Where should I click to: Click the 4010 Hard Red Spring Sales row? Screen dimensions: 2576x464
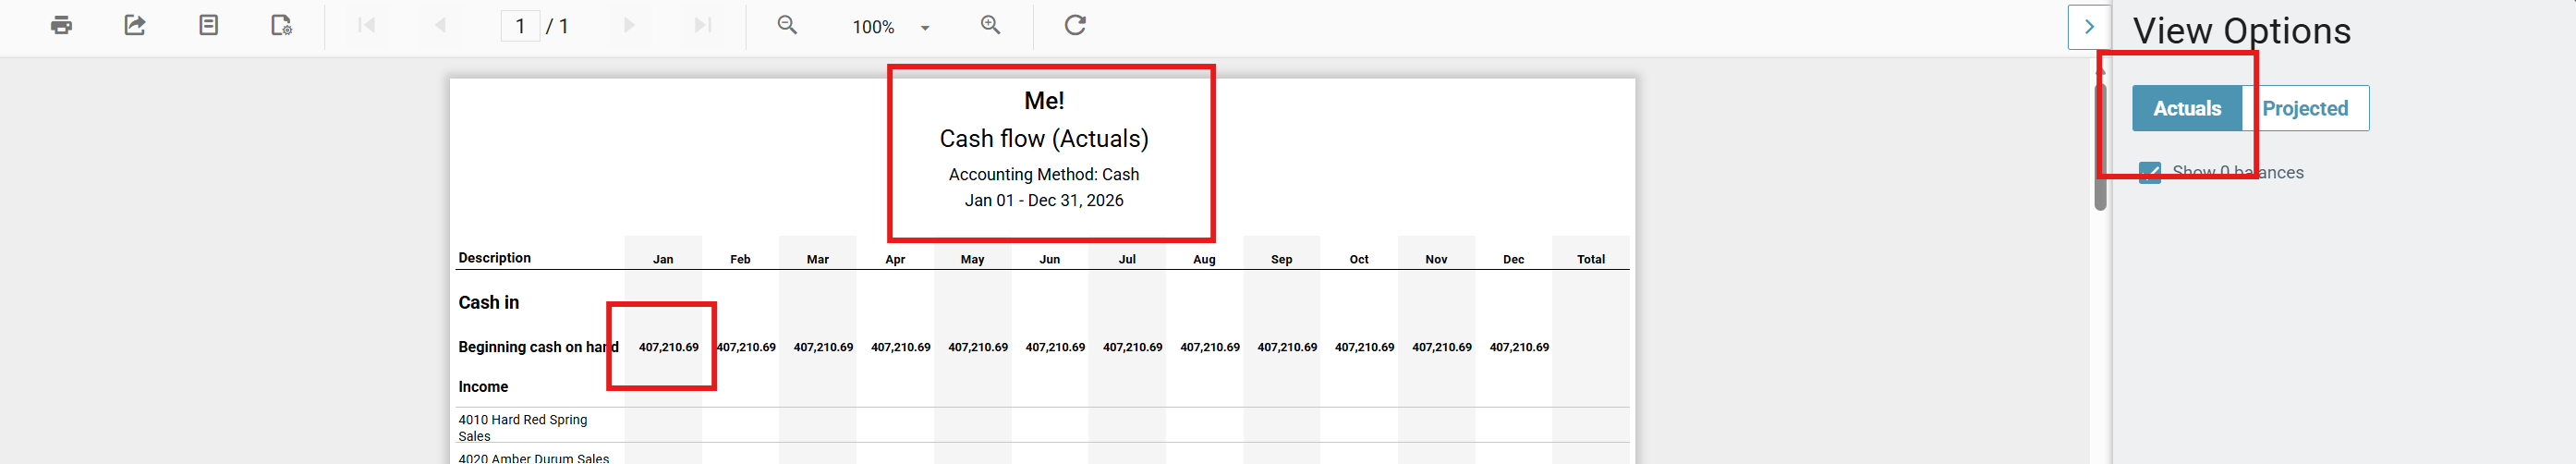(523, 427)
